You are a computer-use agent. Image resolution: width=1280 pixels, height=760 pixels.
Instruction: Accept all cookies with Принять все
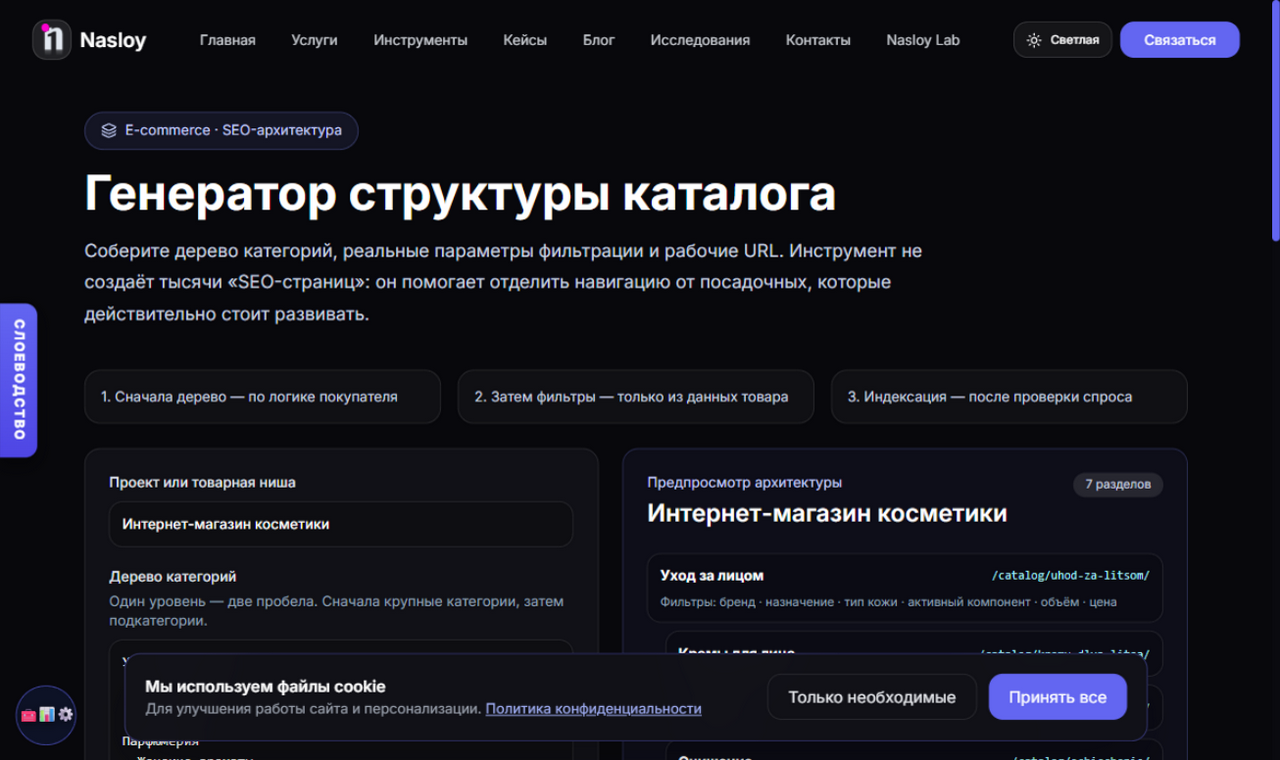click(1058, 697)
